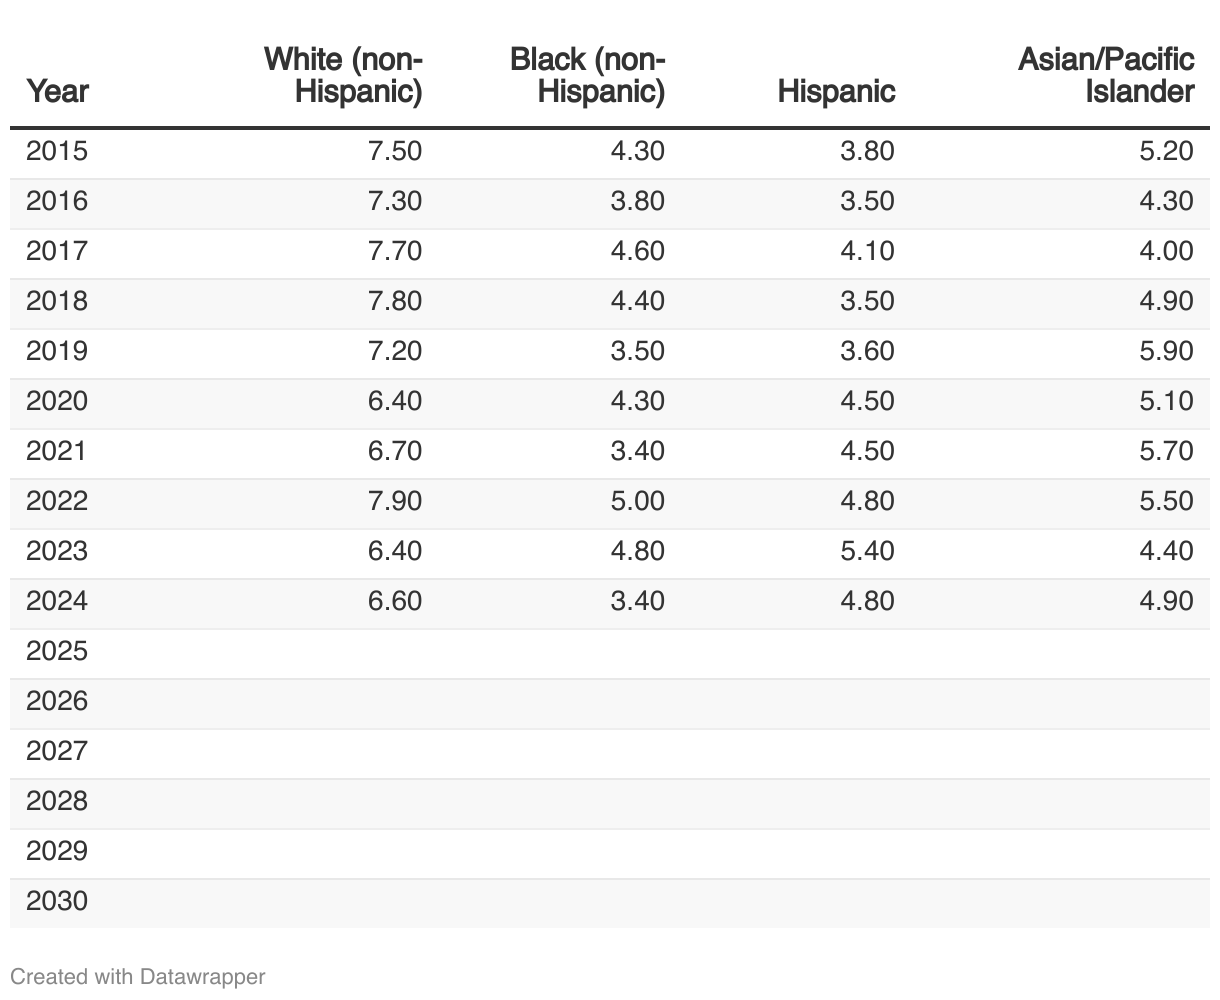
Task: Open the Created with Datawrapper link
Action: point(138,976)
